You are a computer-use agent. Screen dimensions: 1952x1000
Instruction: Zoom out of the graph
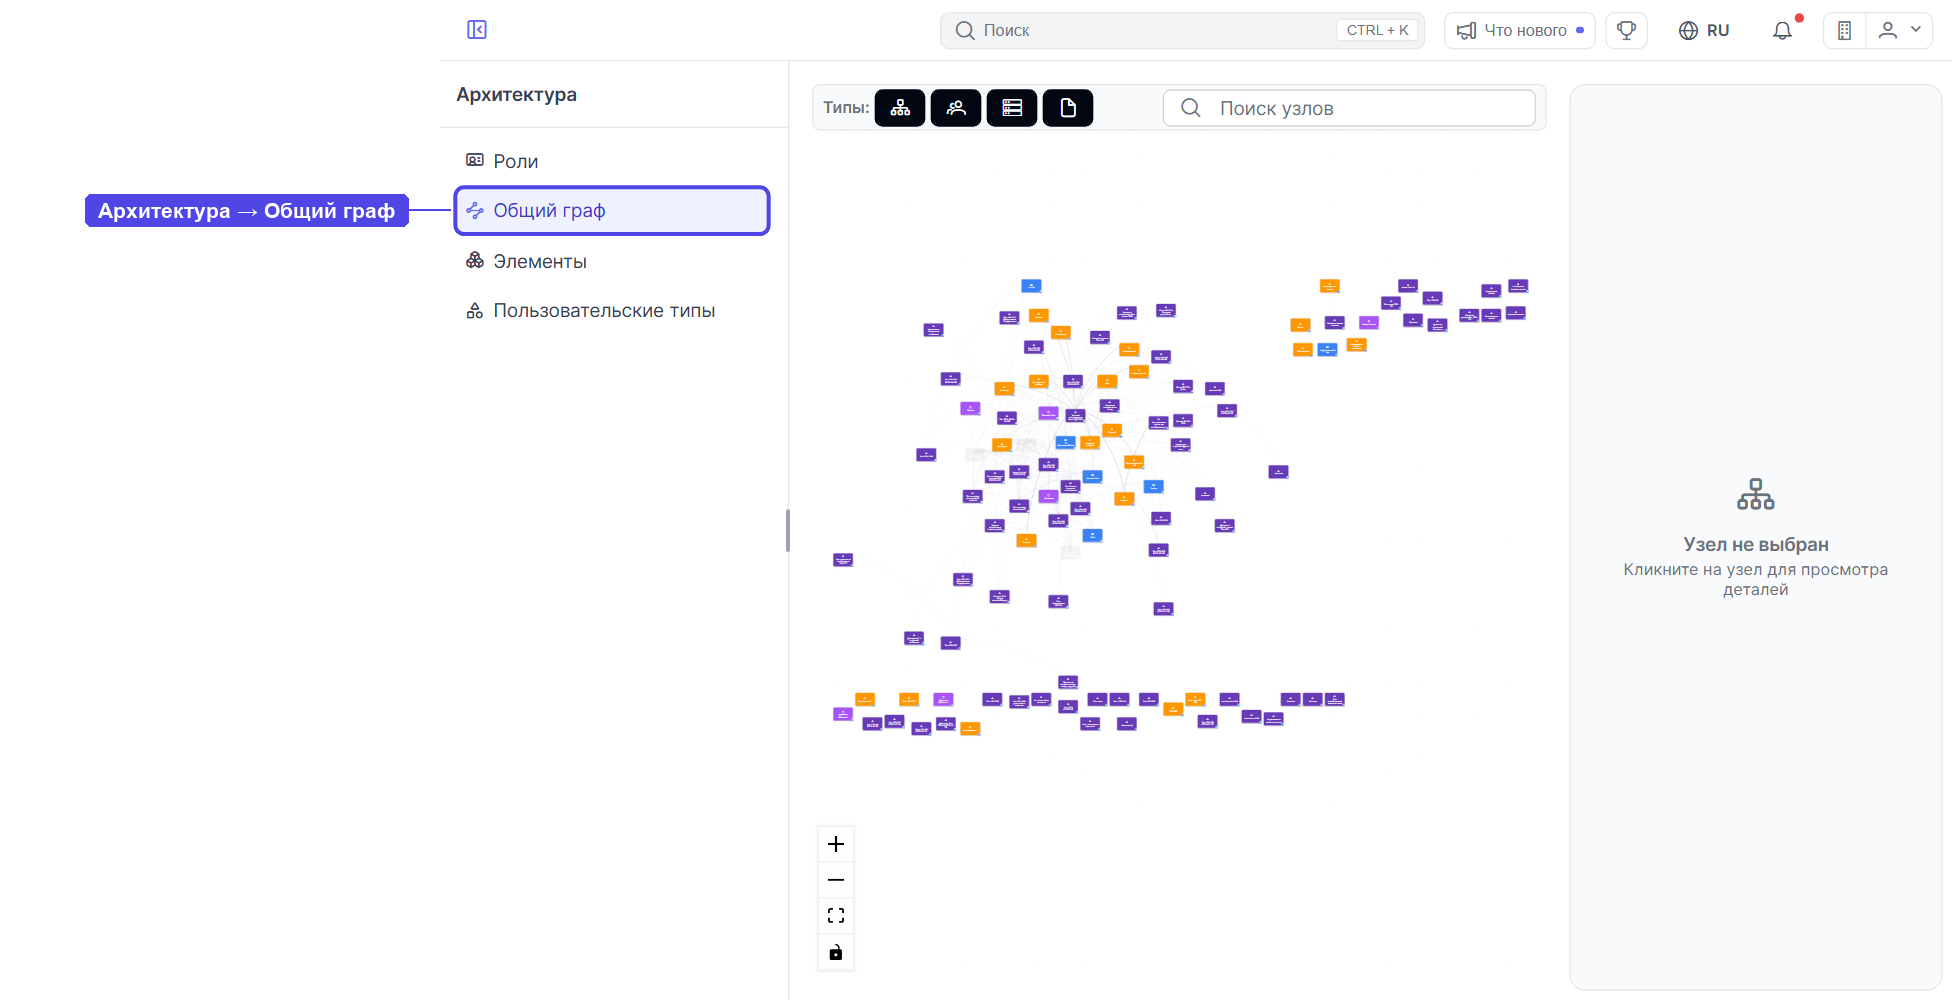[836, 880]
